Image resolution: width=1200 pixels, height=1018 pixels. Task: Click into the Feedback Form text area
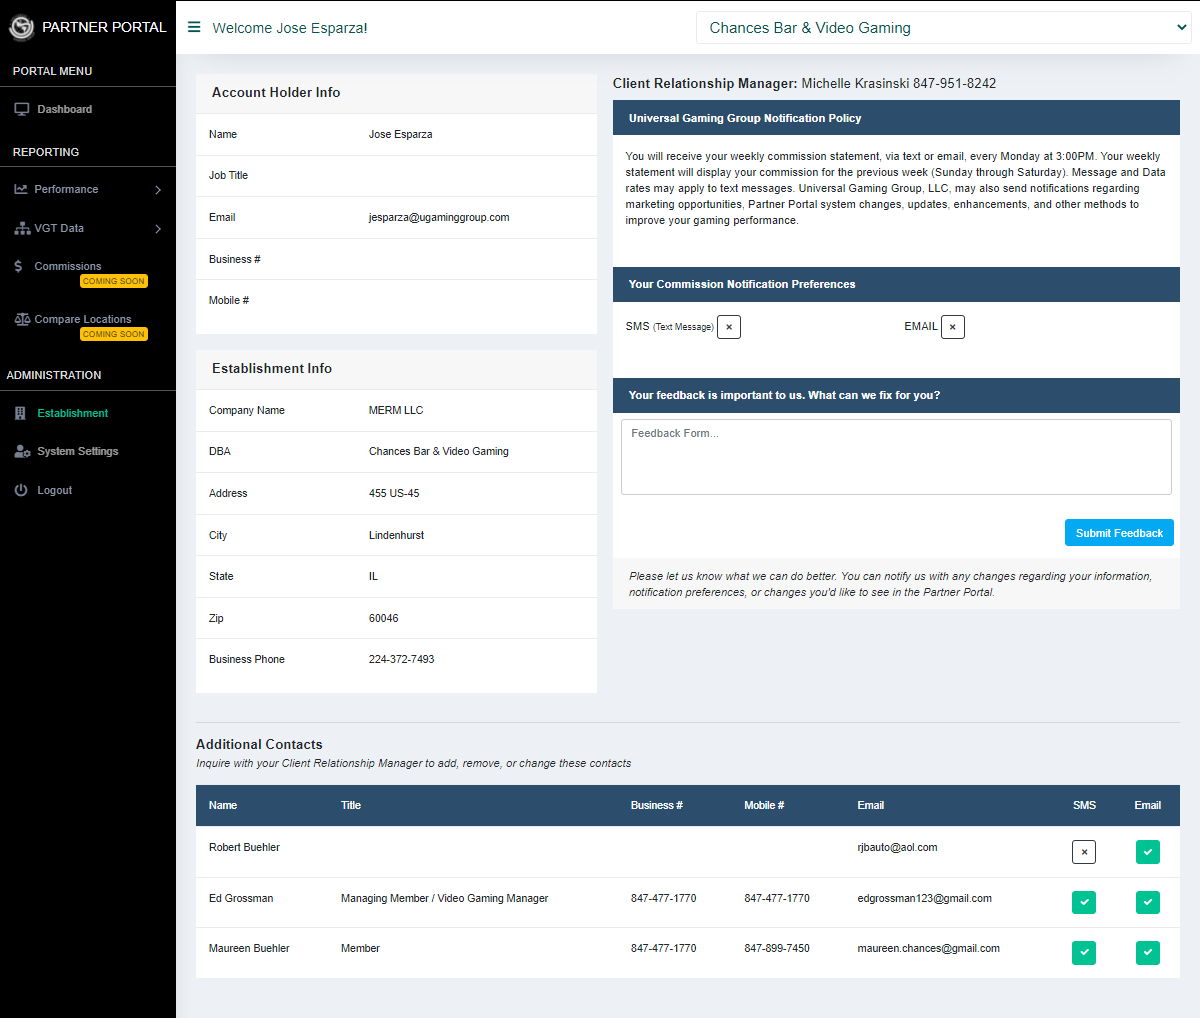[x=896, y=457]
